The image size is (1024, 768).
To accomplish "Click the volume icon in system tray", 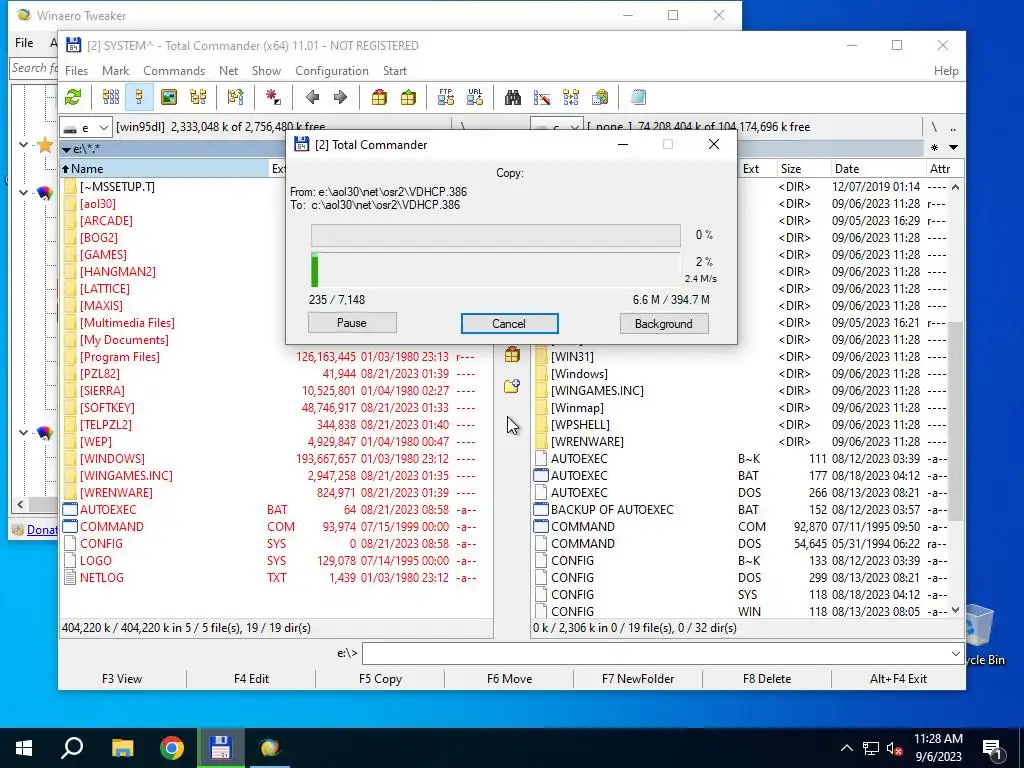I will 895,748.
